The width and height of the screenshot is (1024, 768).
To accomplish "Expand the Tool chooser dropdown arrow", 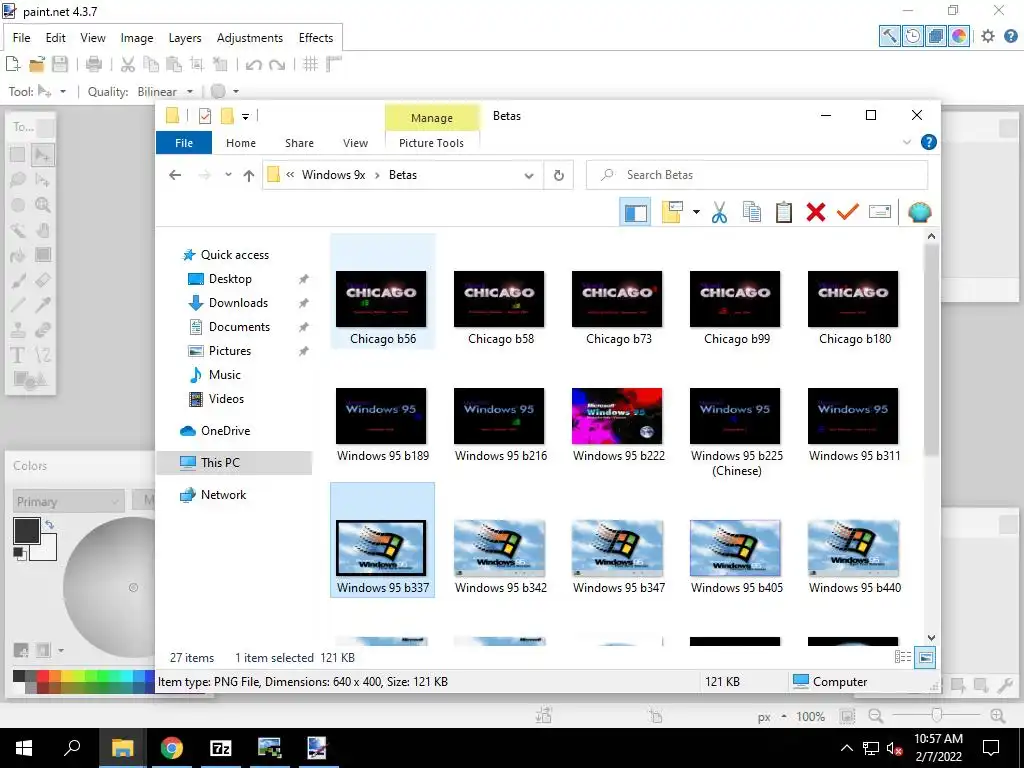I will coord(63,91).
